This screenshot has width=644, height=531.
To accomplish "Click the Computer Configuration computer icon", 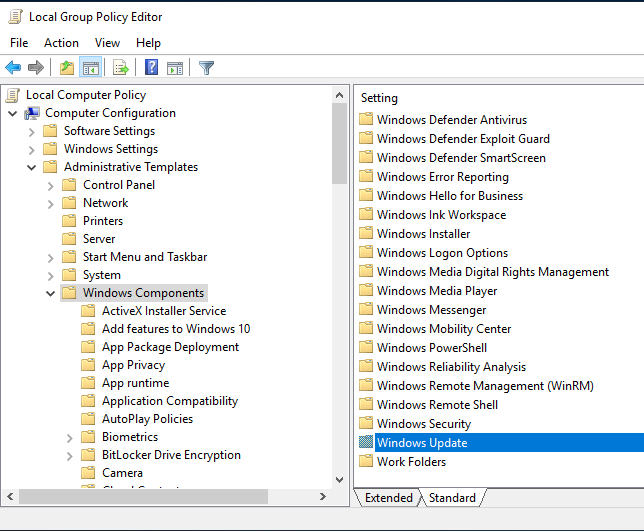I will coord(32,113).
